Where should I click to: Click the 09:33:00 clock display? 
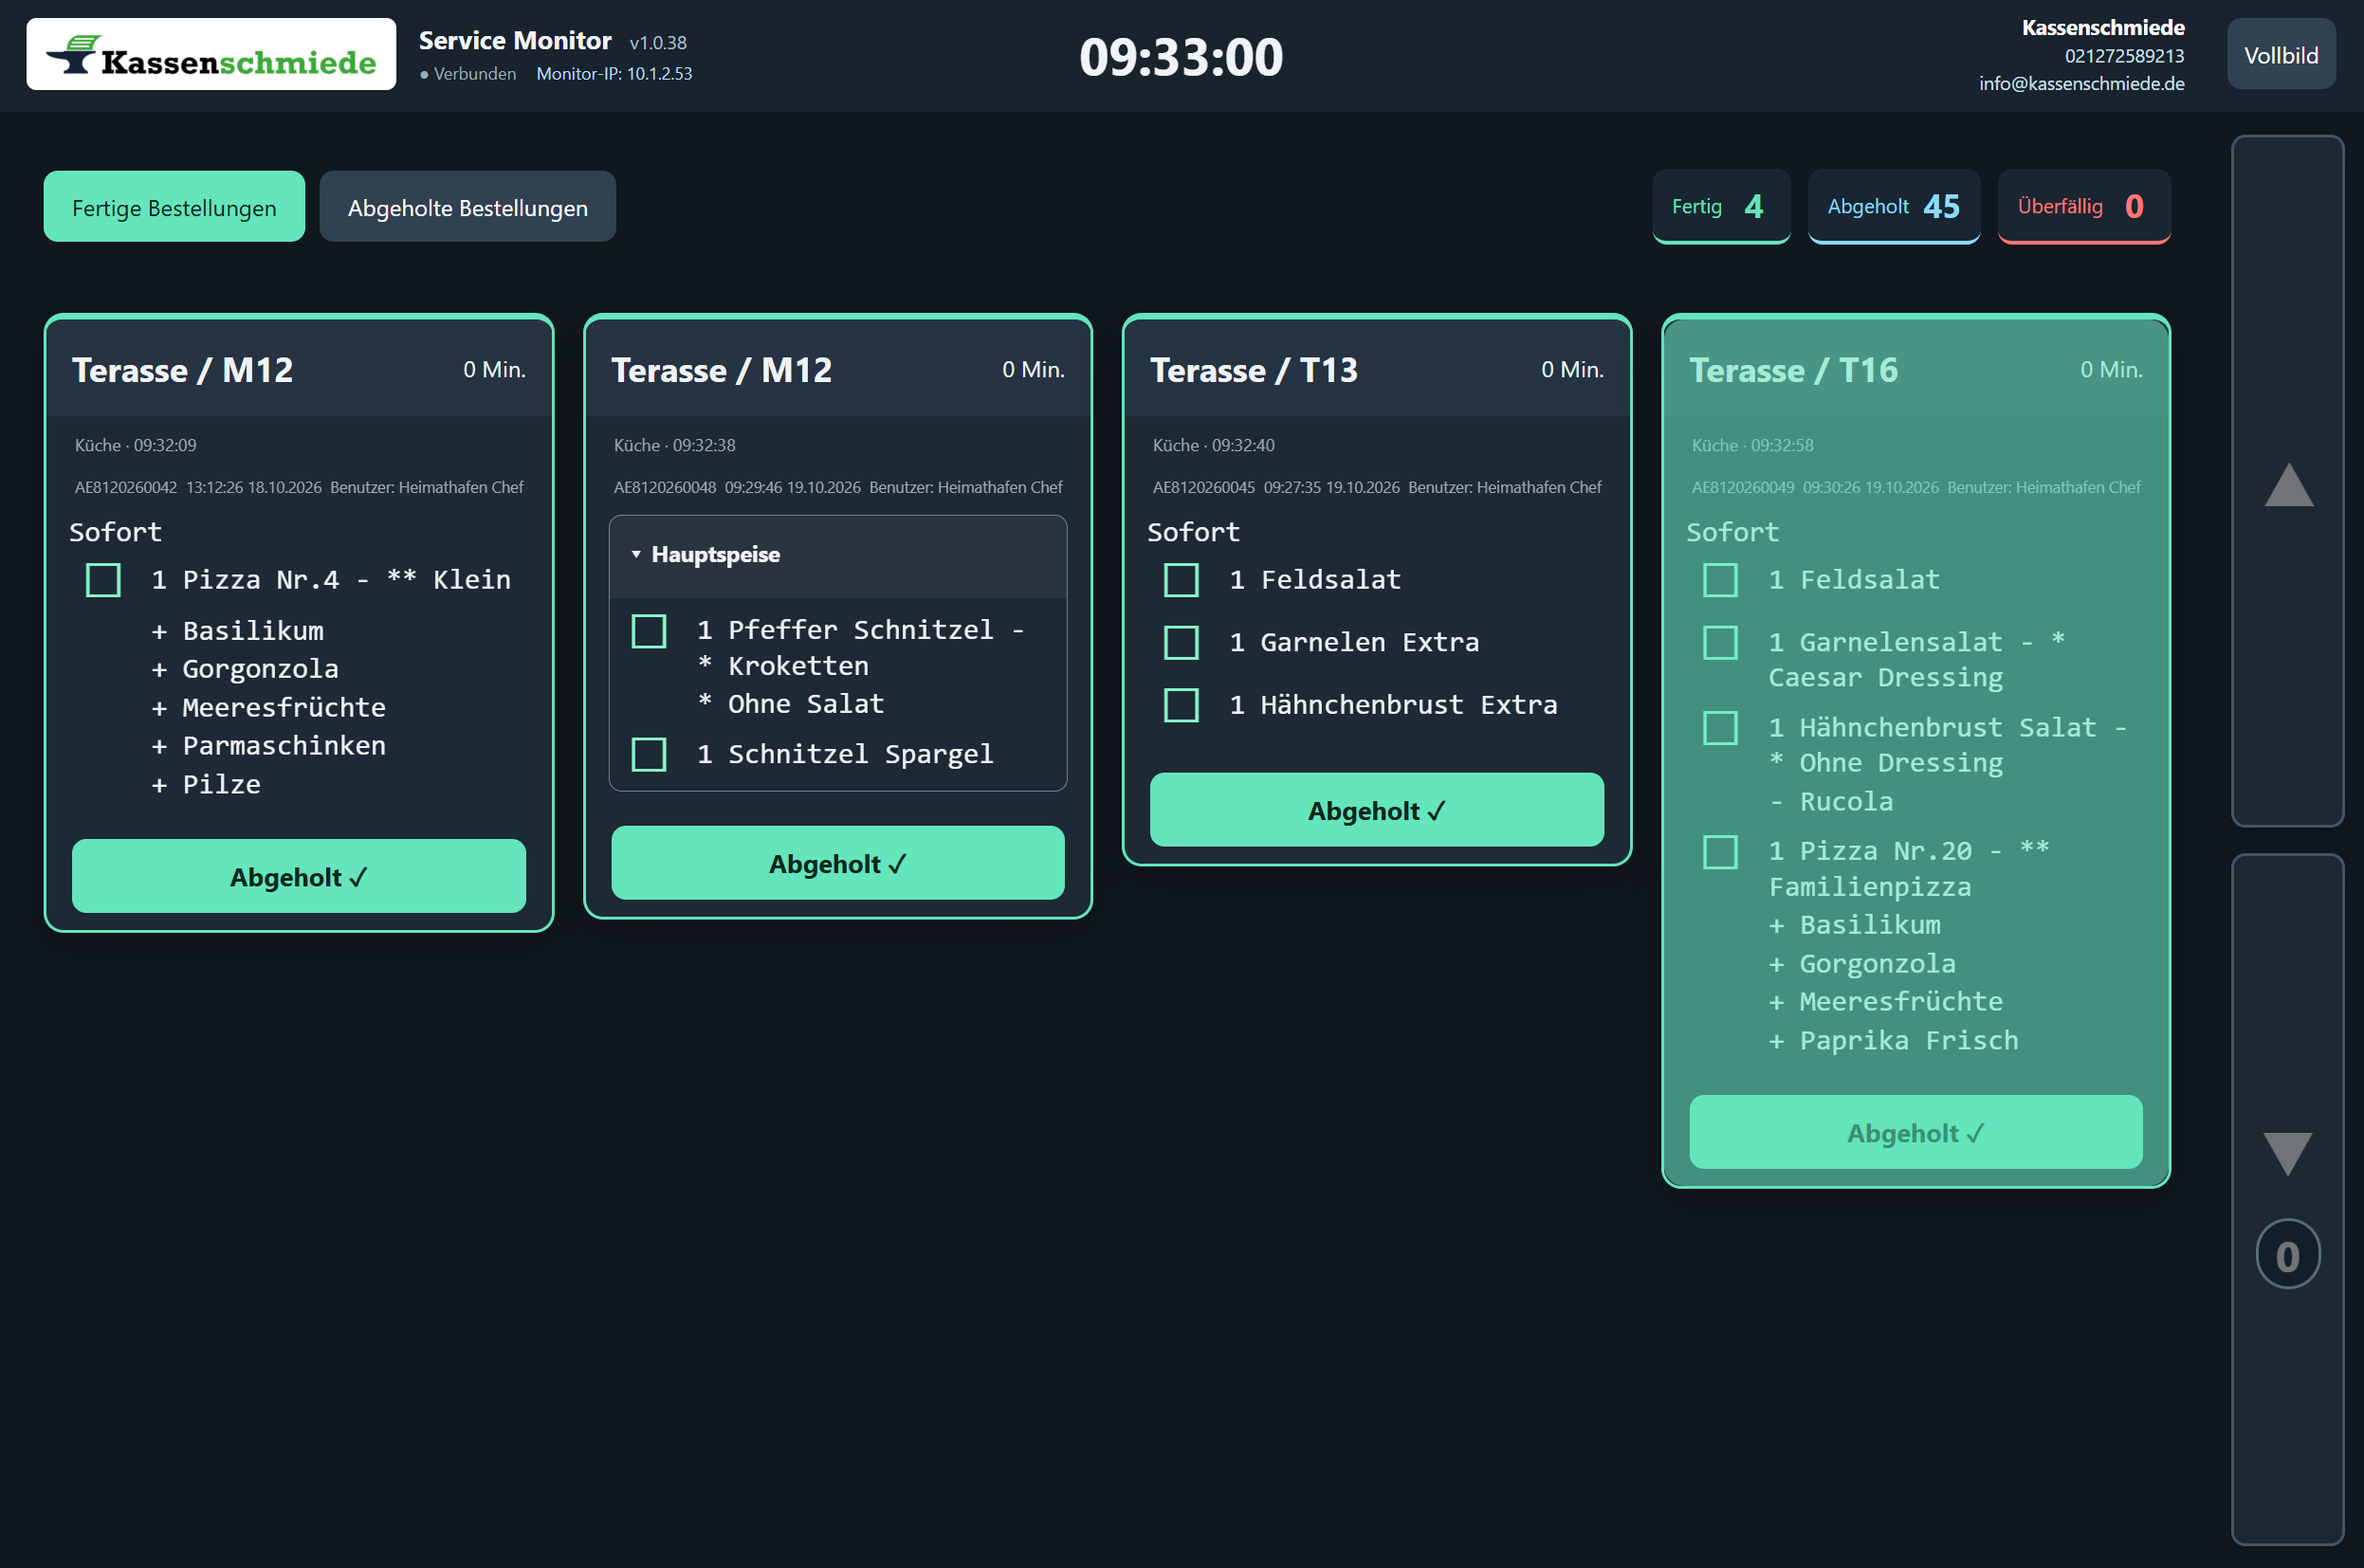1181,57
